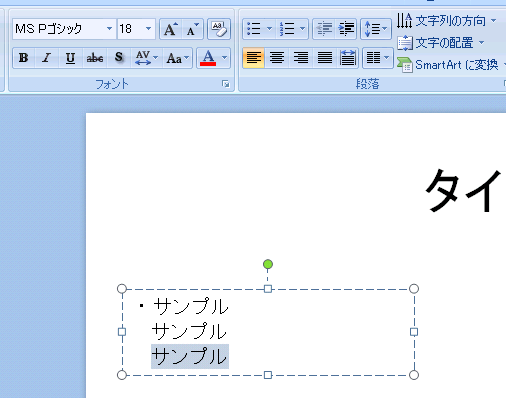Open columns dropdown
Image resolution: width=506 pixels, height=398 pixels.
[377, 58]
